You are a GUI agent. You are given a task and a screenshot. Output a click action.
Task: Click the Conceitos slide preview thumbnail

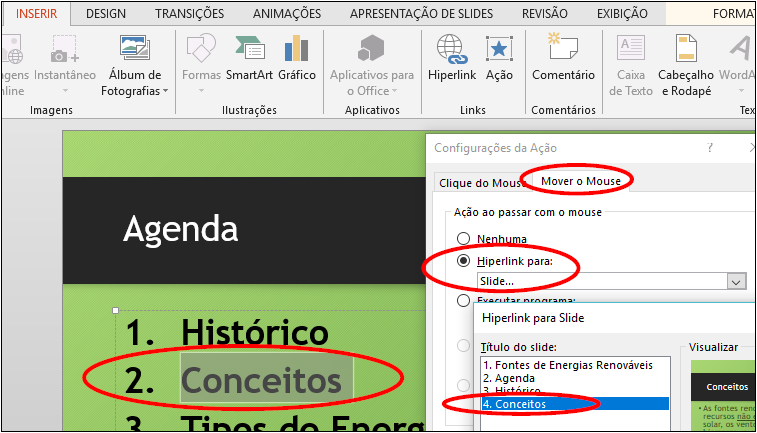pos(722,395)
